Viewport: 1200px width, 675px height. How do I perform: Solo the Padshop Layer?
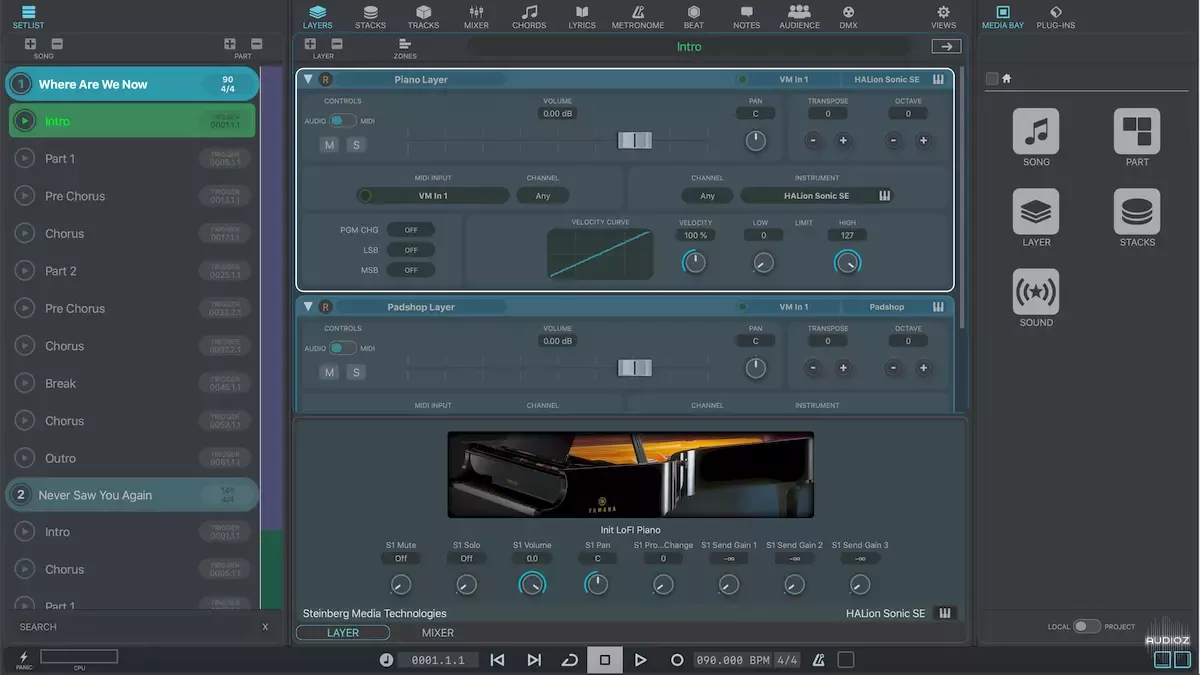coord(355,372)
